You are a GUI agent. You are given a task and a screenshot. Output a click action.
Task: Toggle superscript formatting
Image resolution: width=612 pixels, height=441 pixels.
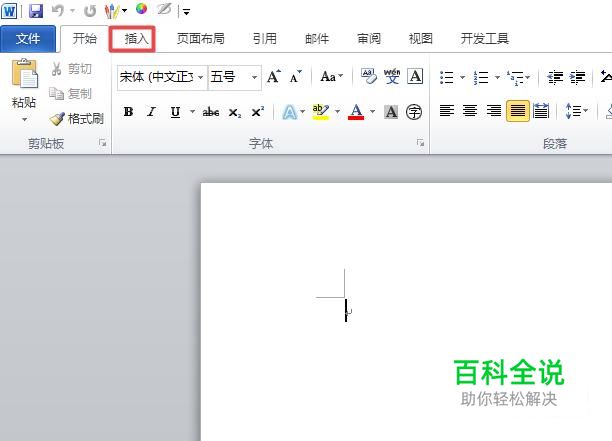(258, 112)
